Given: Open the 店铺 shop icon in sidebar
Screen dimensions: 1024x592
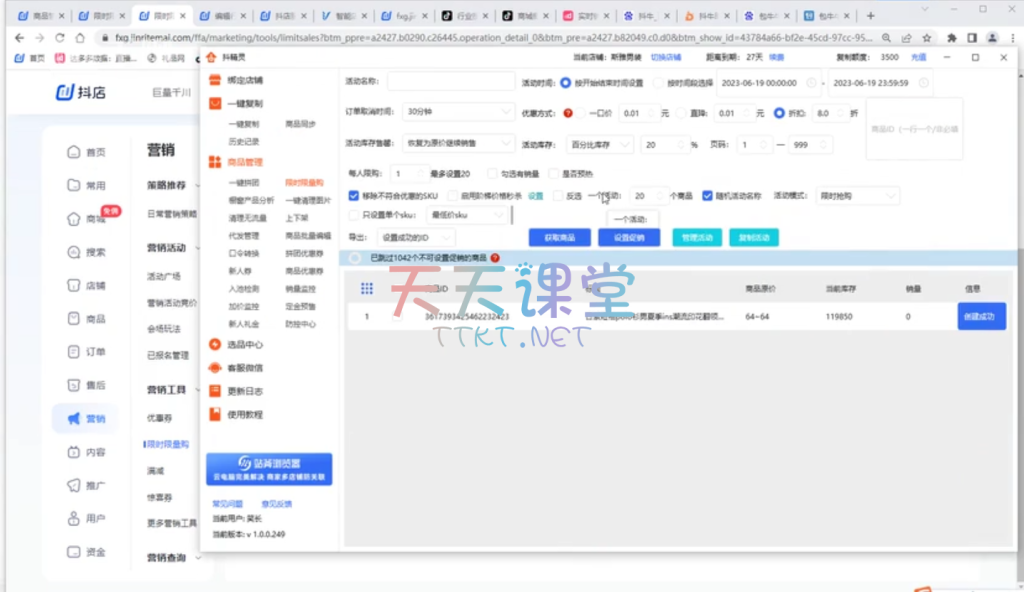Looking at the screenshot, I should (x=73, y=285).
